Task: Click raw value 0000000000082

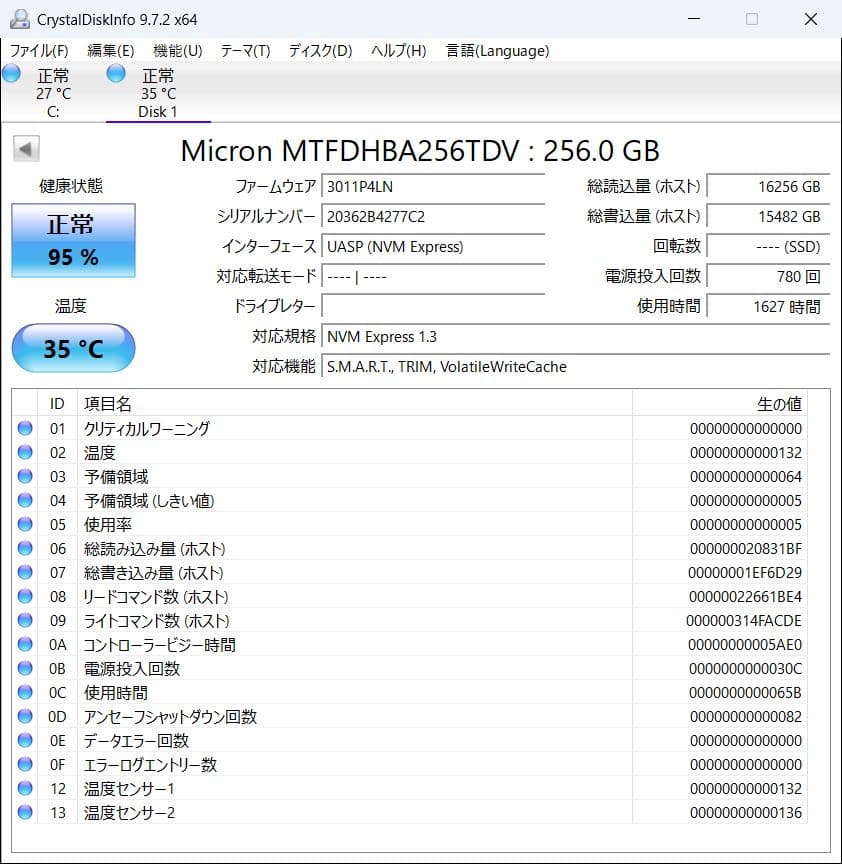Action: point(746,717)
